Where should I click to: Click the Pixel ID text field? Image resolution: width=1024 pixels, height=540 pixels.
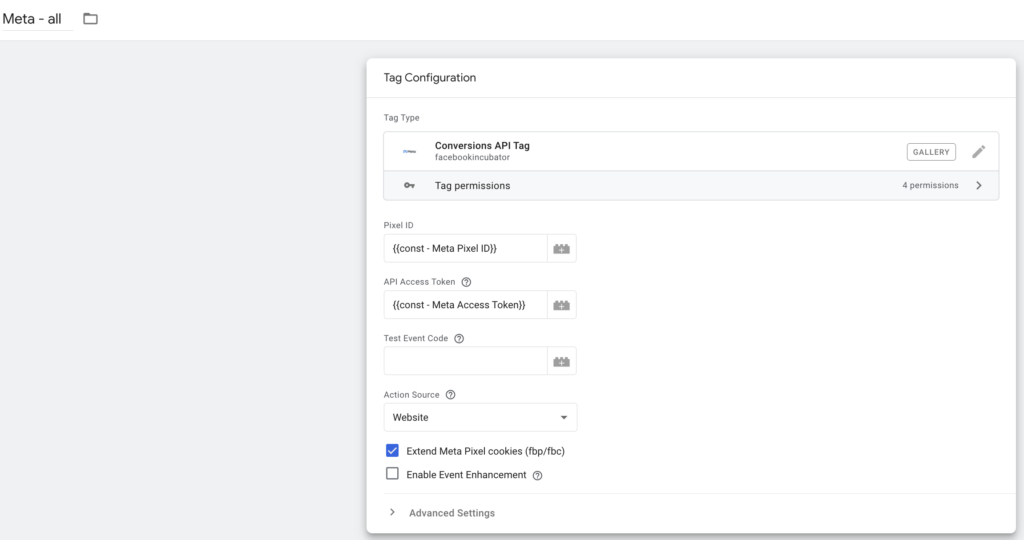tap(465, 249)
